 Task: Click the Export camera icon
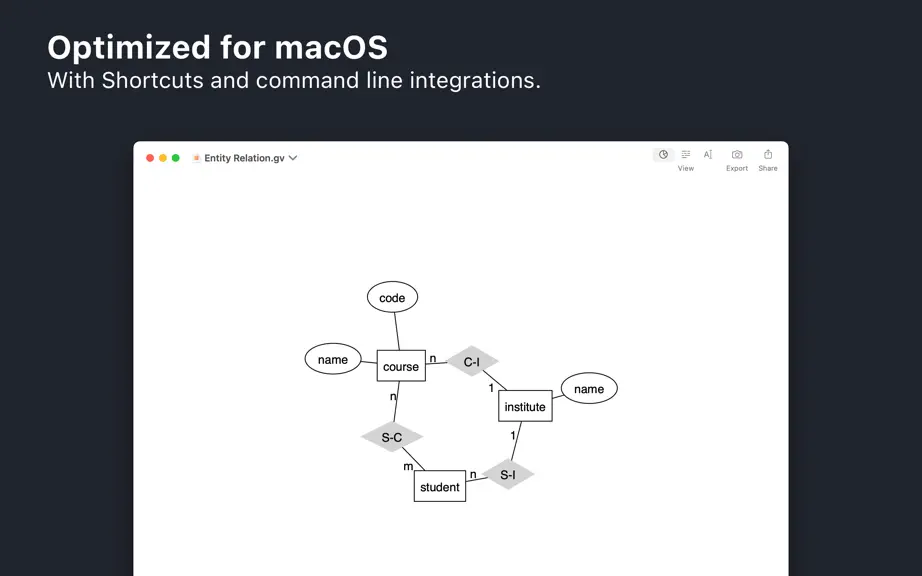pos(737,155)
